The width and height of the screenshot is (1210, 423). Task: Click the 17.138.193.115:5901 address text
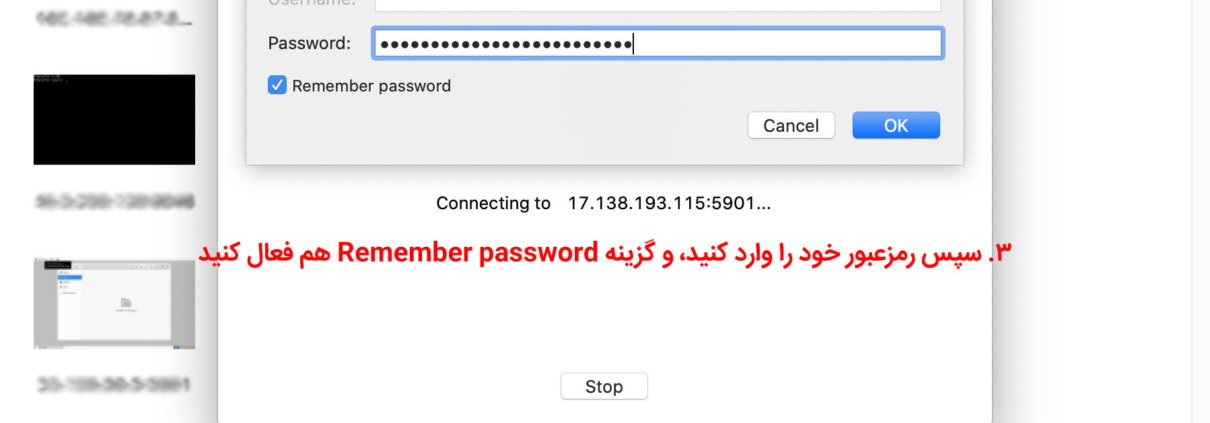(x=669, y=203)
